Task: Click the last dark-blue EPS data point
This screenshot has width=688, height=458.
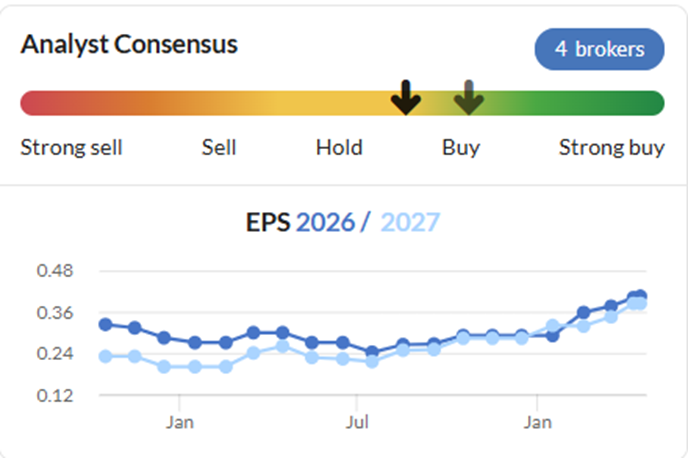Action: tap(640, 296)
